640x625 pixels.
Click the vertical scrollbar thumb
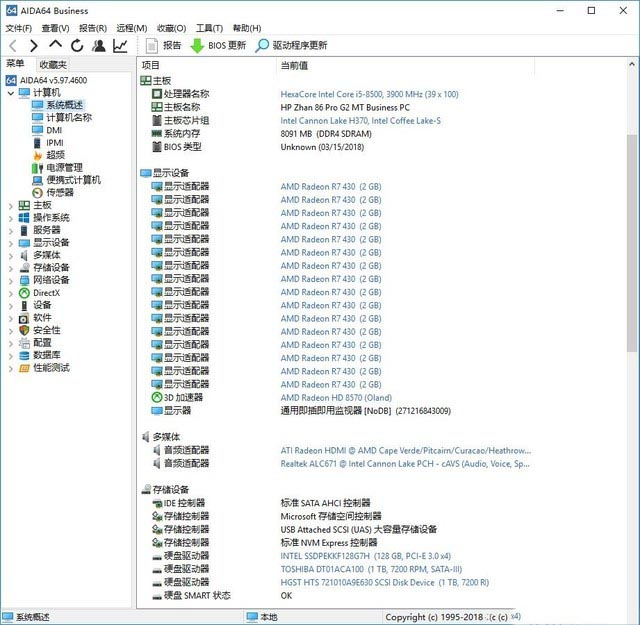click(x=632, y=242)
